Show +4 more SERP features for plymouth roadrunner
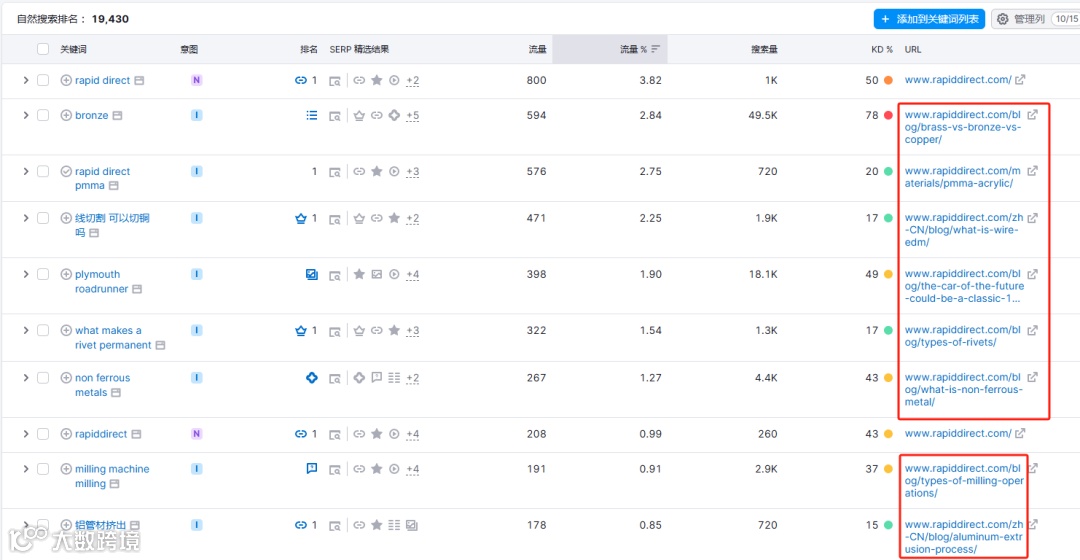The width and height of the screenshot is (1080, 560). click(x=413, y=275)
